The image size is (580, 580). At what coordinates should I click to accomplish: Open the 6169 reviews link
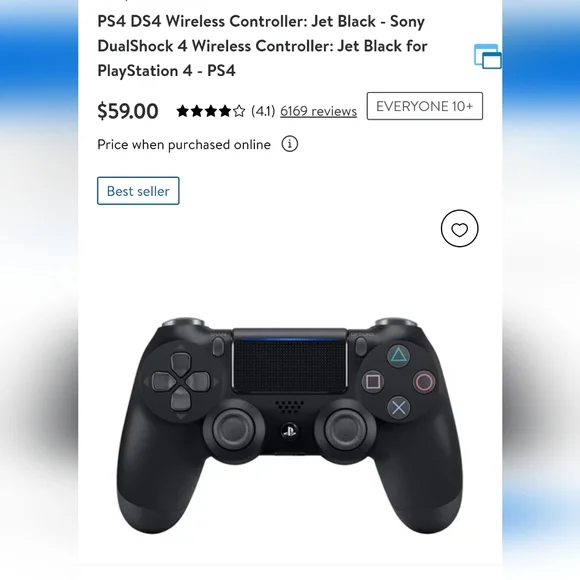click(318, 111)
